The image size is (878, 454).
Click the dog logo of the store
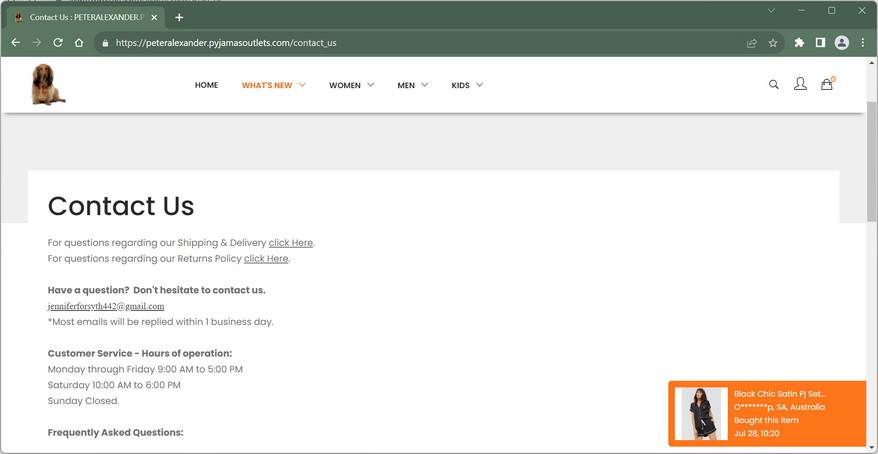pyautogui.click(x=48, y=85)
